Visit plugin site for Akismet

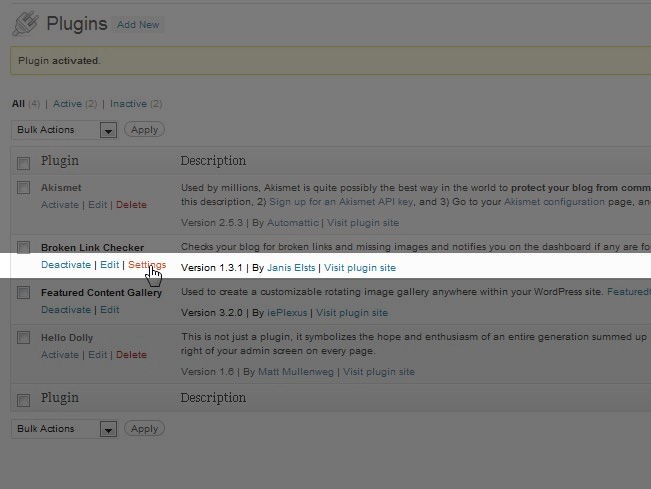tap(363, 222)
